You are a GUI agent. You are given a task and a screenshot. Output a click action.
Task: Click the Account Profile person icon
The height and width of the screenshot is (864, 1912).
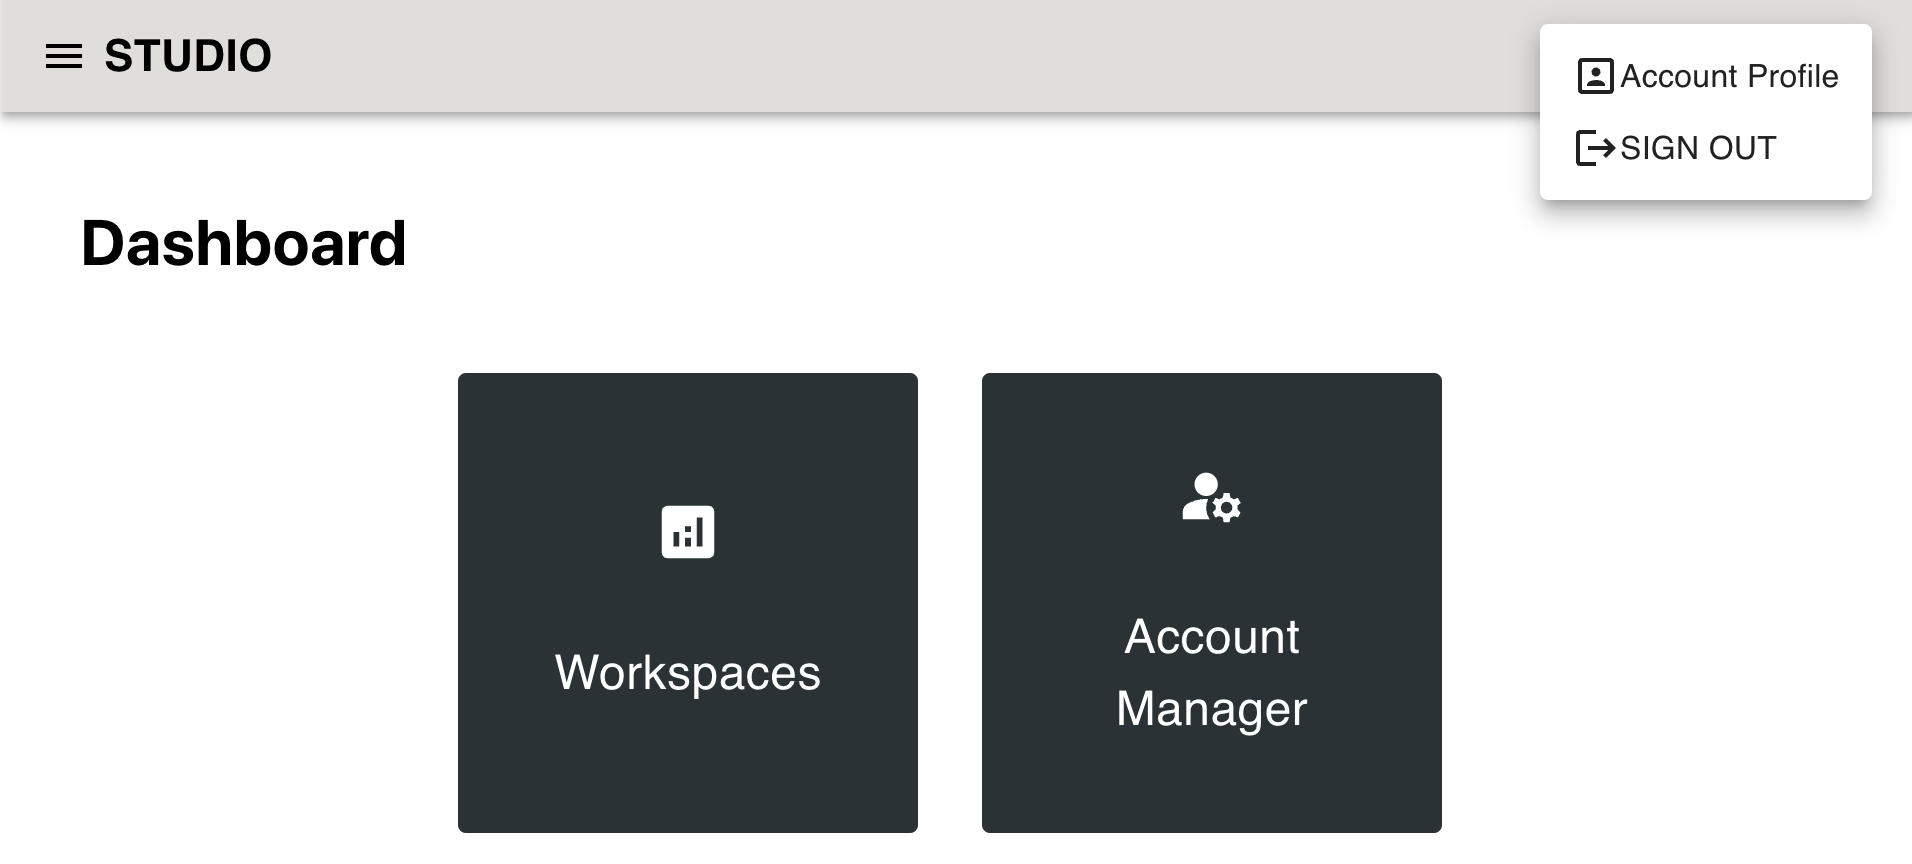pyautogui.click(x=1595, y=76)
